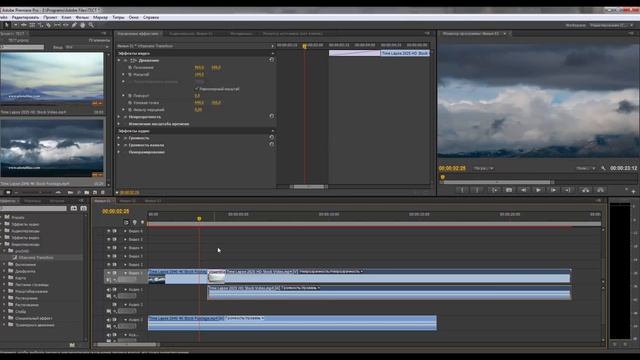Step forward one frame in Program monitor
This screenshot has width=640, height=360.
click(553, 190)
